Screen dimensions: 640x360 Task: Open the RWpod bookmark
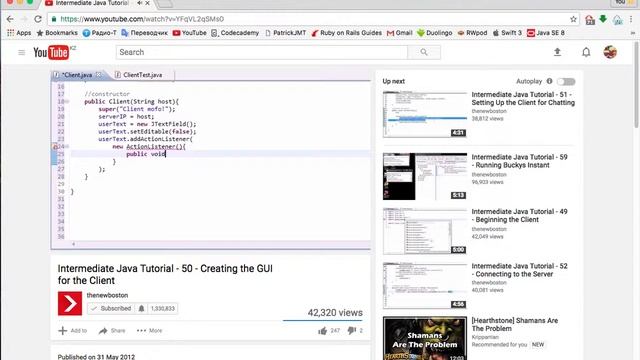pyautogui.click(x=472, y=33)
